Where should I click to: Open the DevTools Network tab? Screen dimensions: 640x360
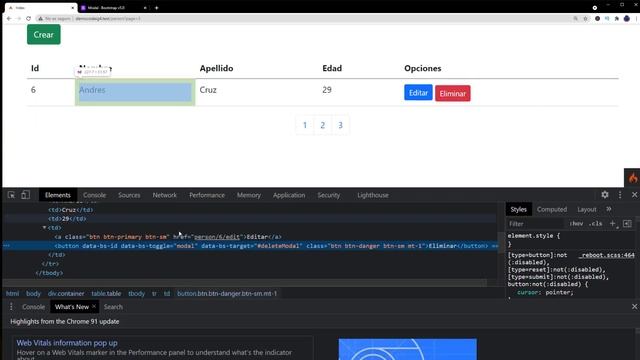coord(164,195)
